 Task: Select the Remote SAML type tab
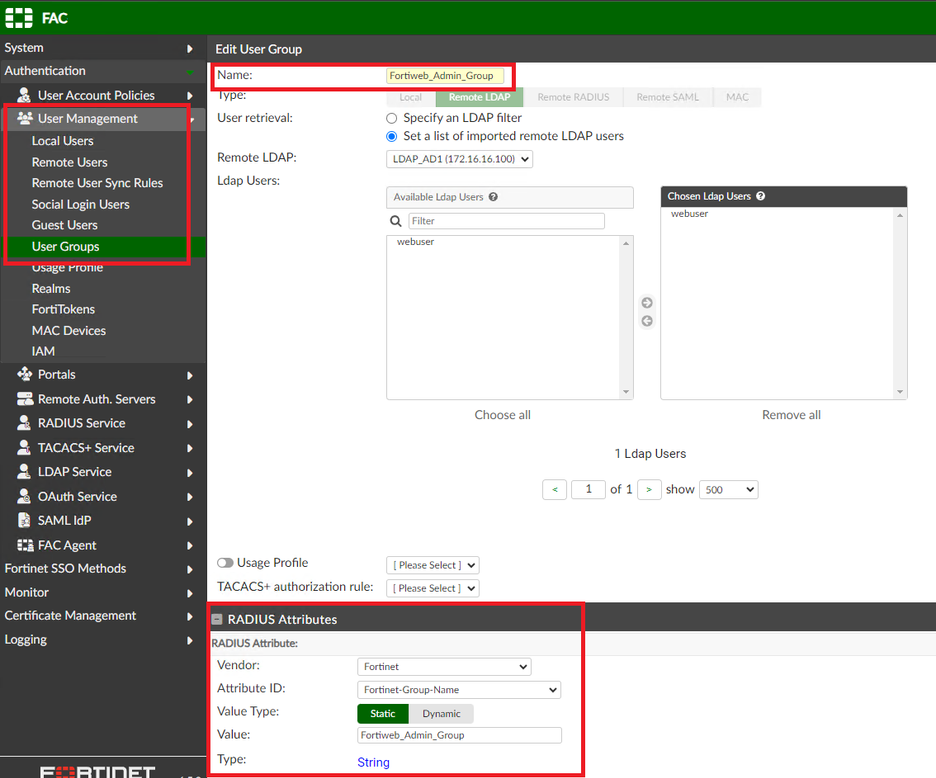pos(667,97)
